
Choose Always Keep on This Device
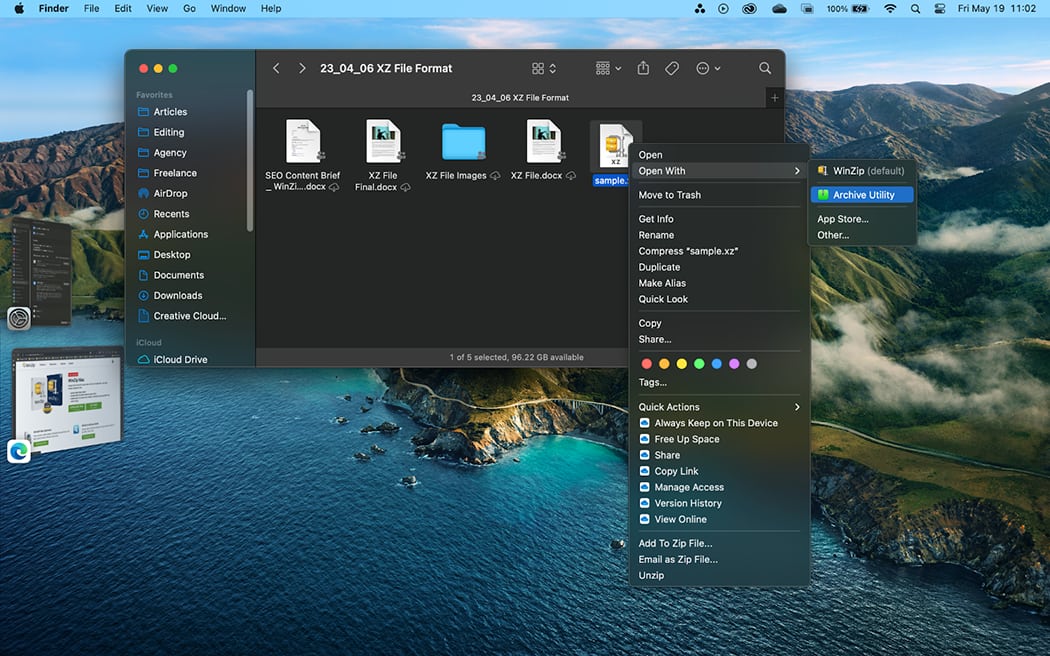pos(719,423)
